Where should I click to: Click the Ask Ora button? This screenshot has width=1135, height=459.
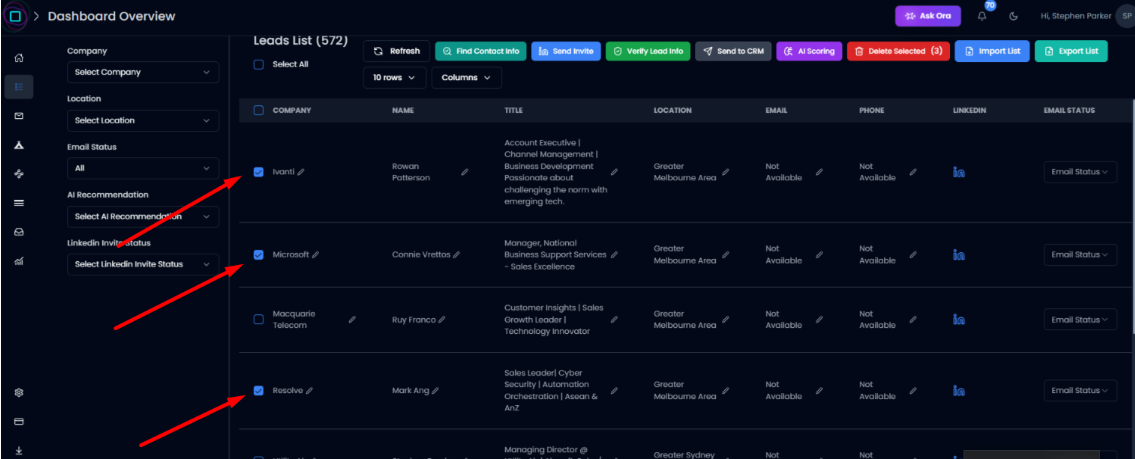tap(927, 16)
